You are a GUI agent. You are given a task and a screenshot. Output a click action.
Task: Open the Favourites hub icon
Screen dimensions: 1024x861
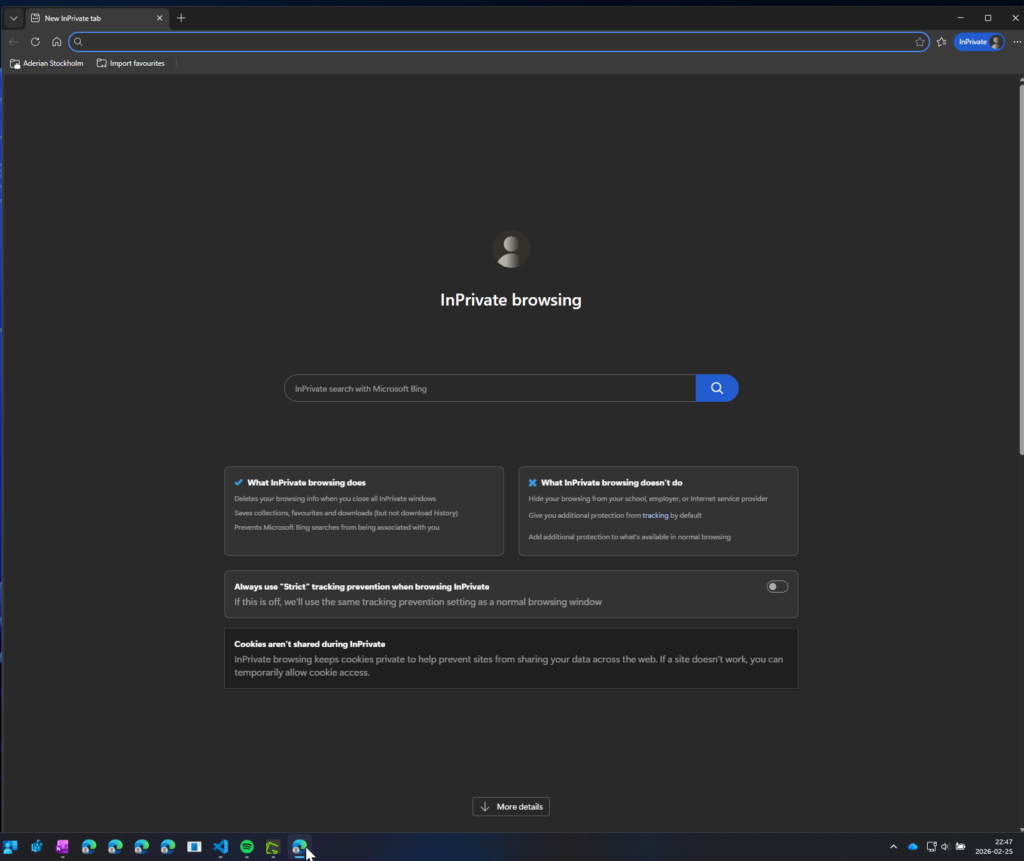click(942, 42)
